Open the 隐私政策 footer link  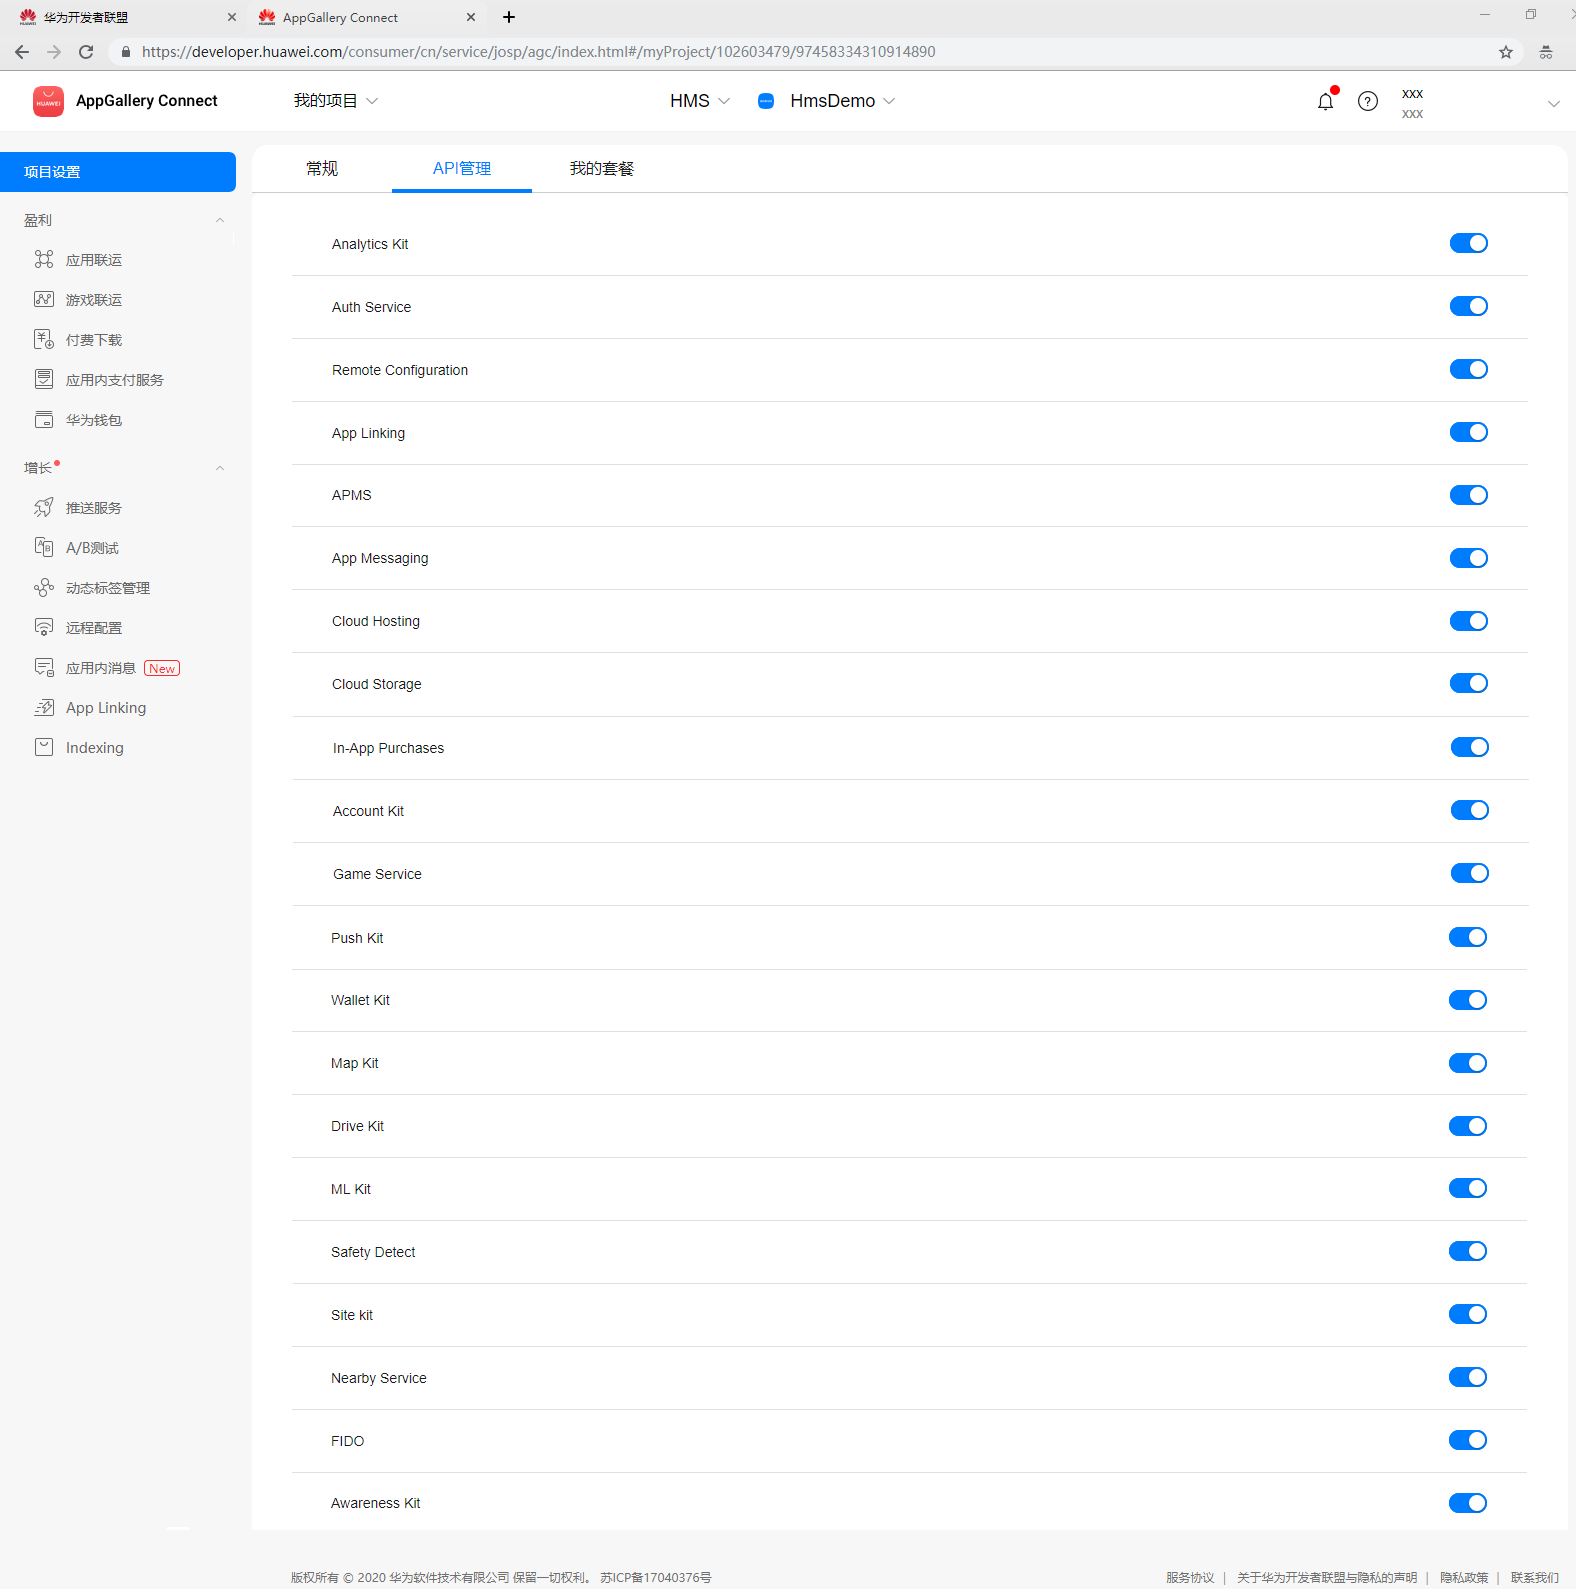click(x=1464, y=1578)
